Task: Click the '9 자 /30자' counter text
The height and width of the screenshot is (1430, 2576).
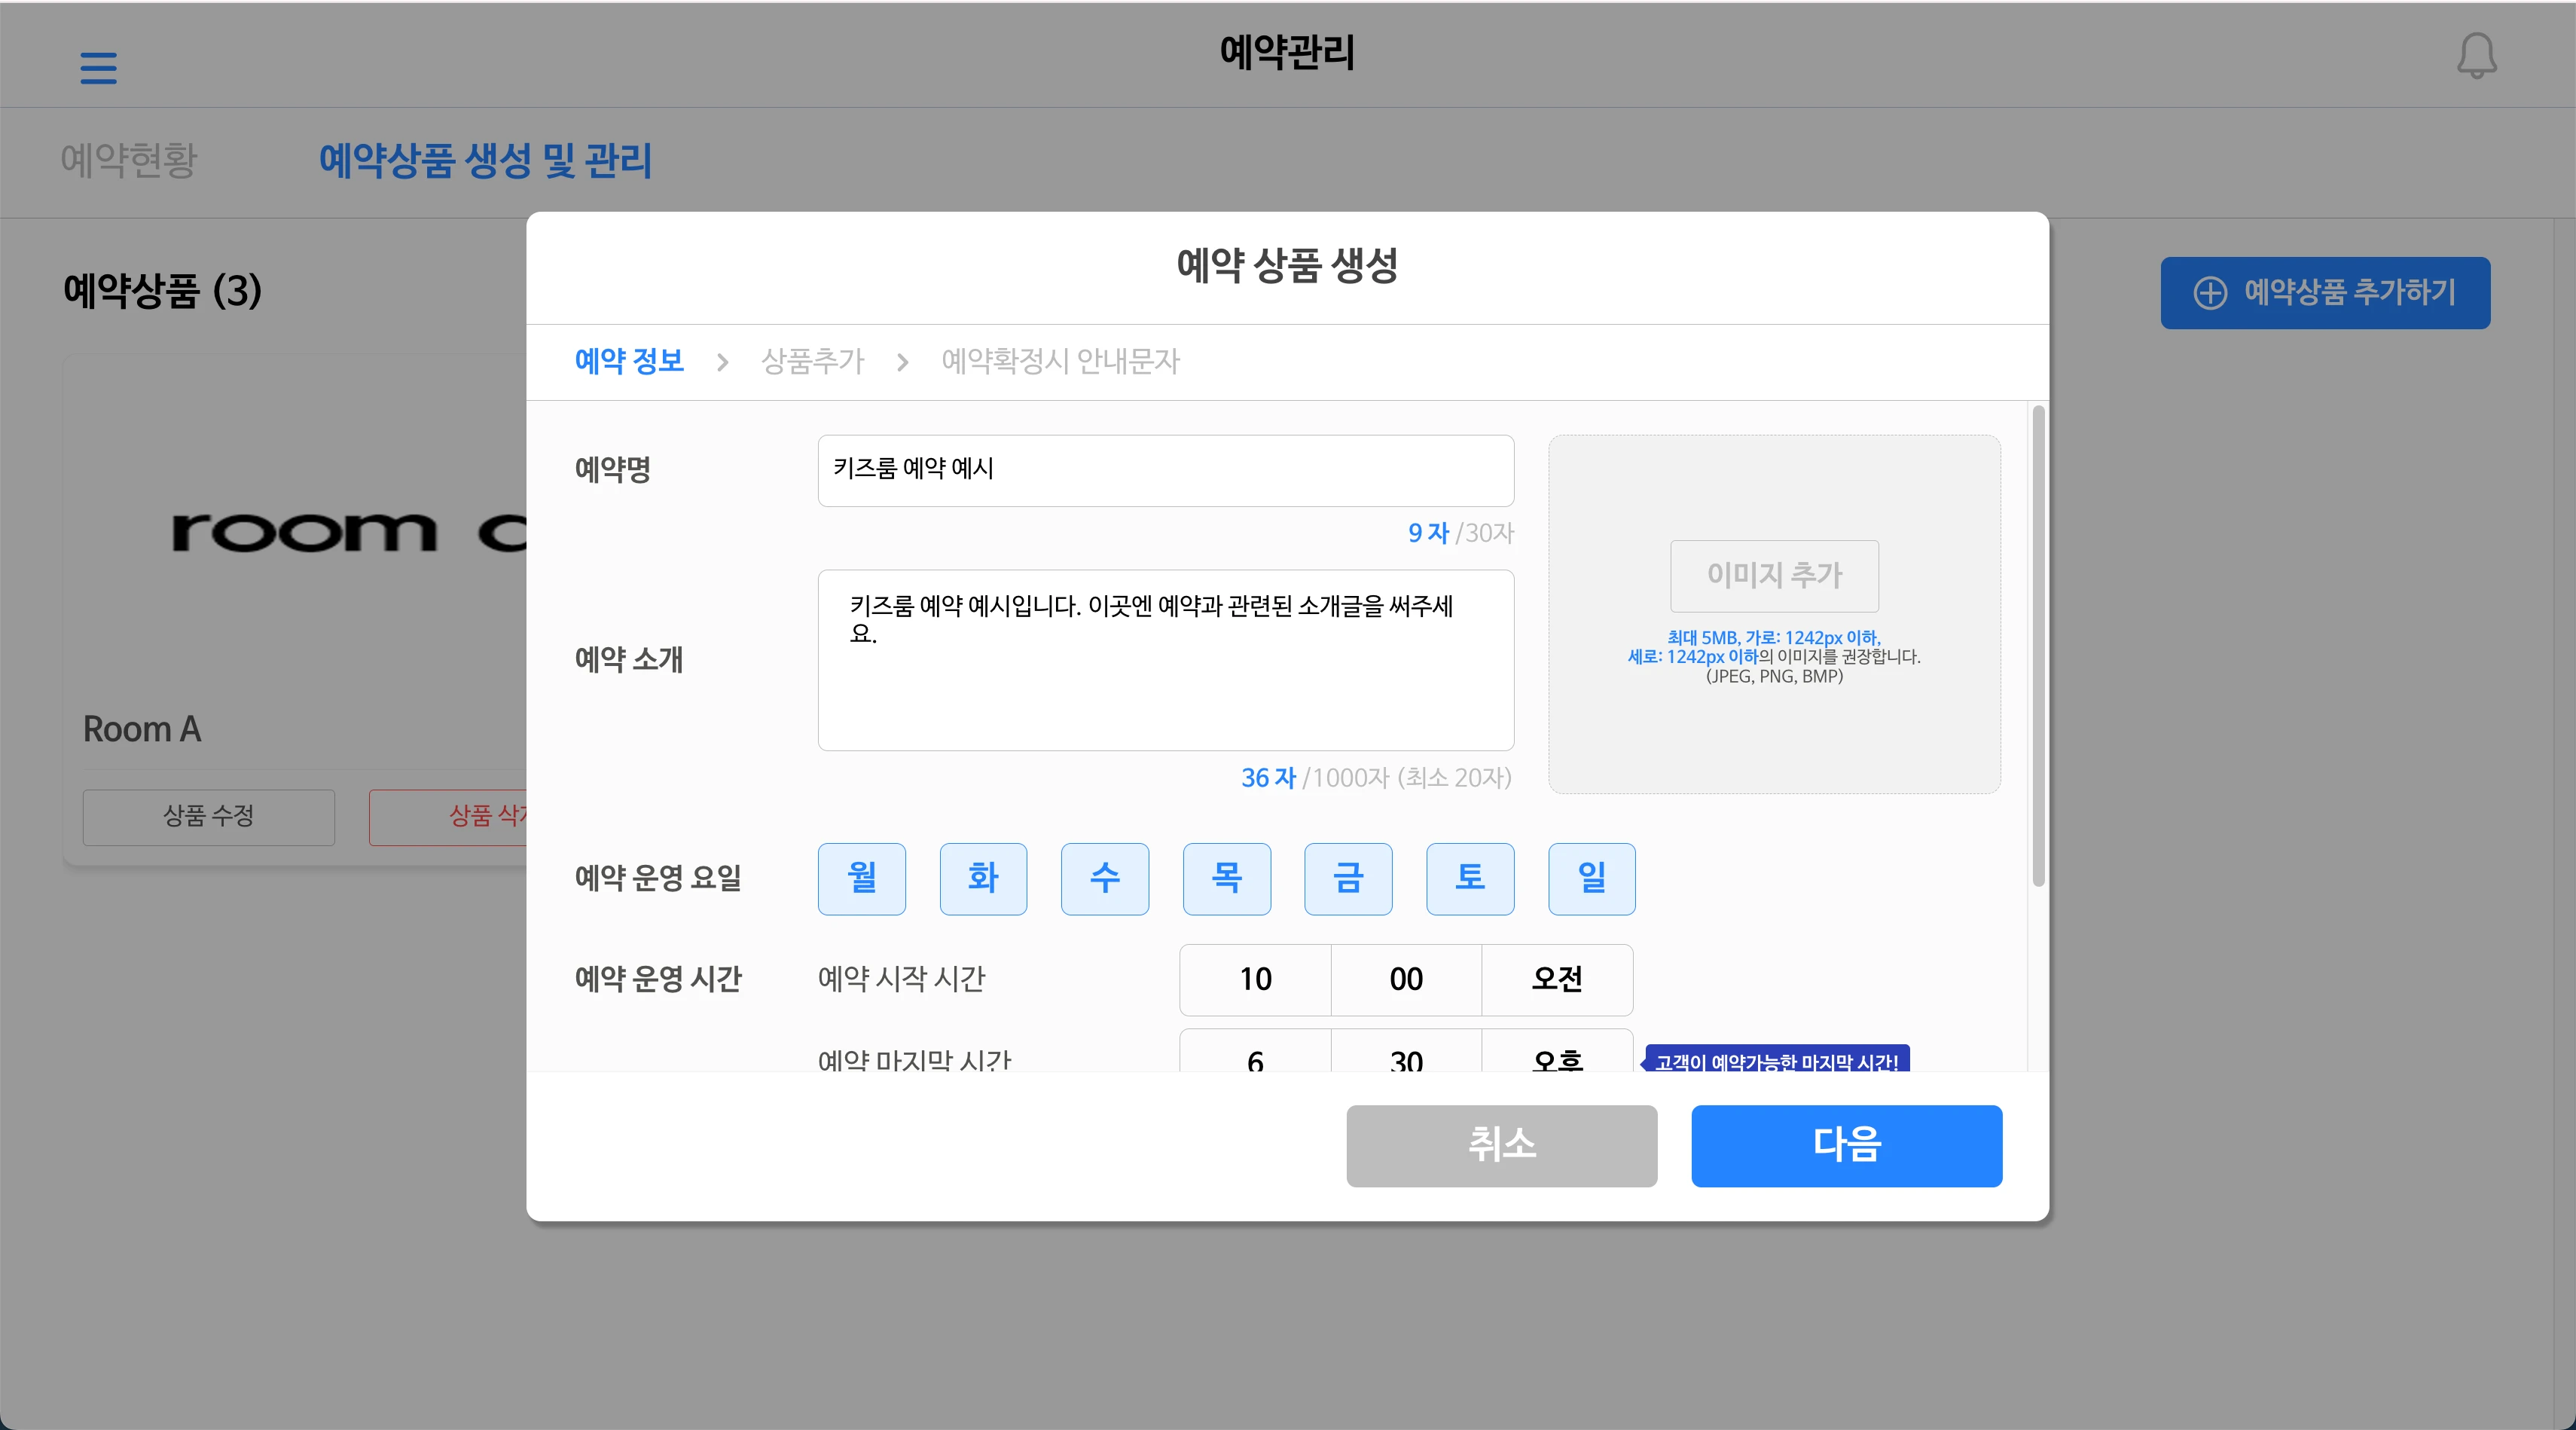Action: 1460,533
